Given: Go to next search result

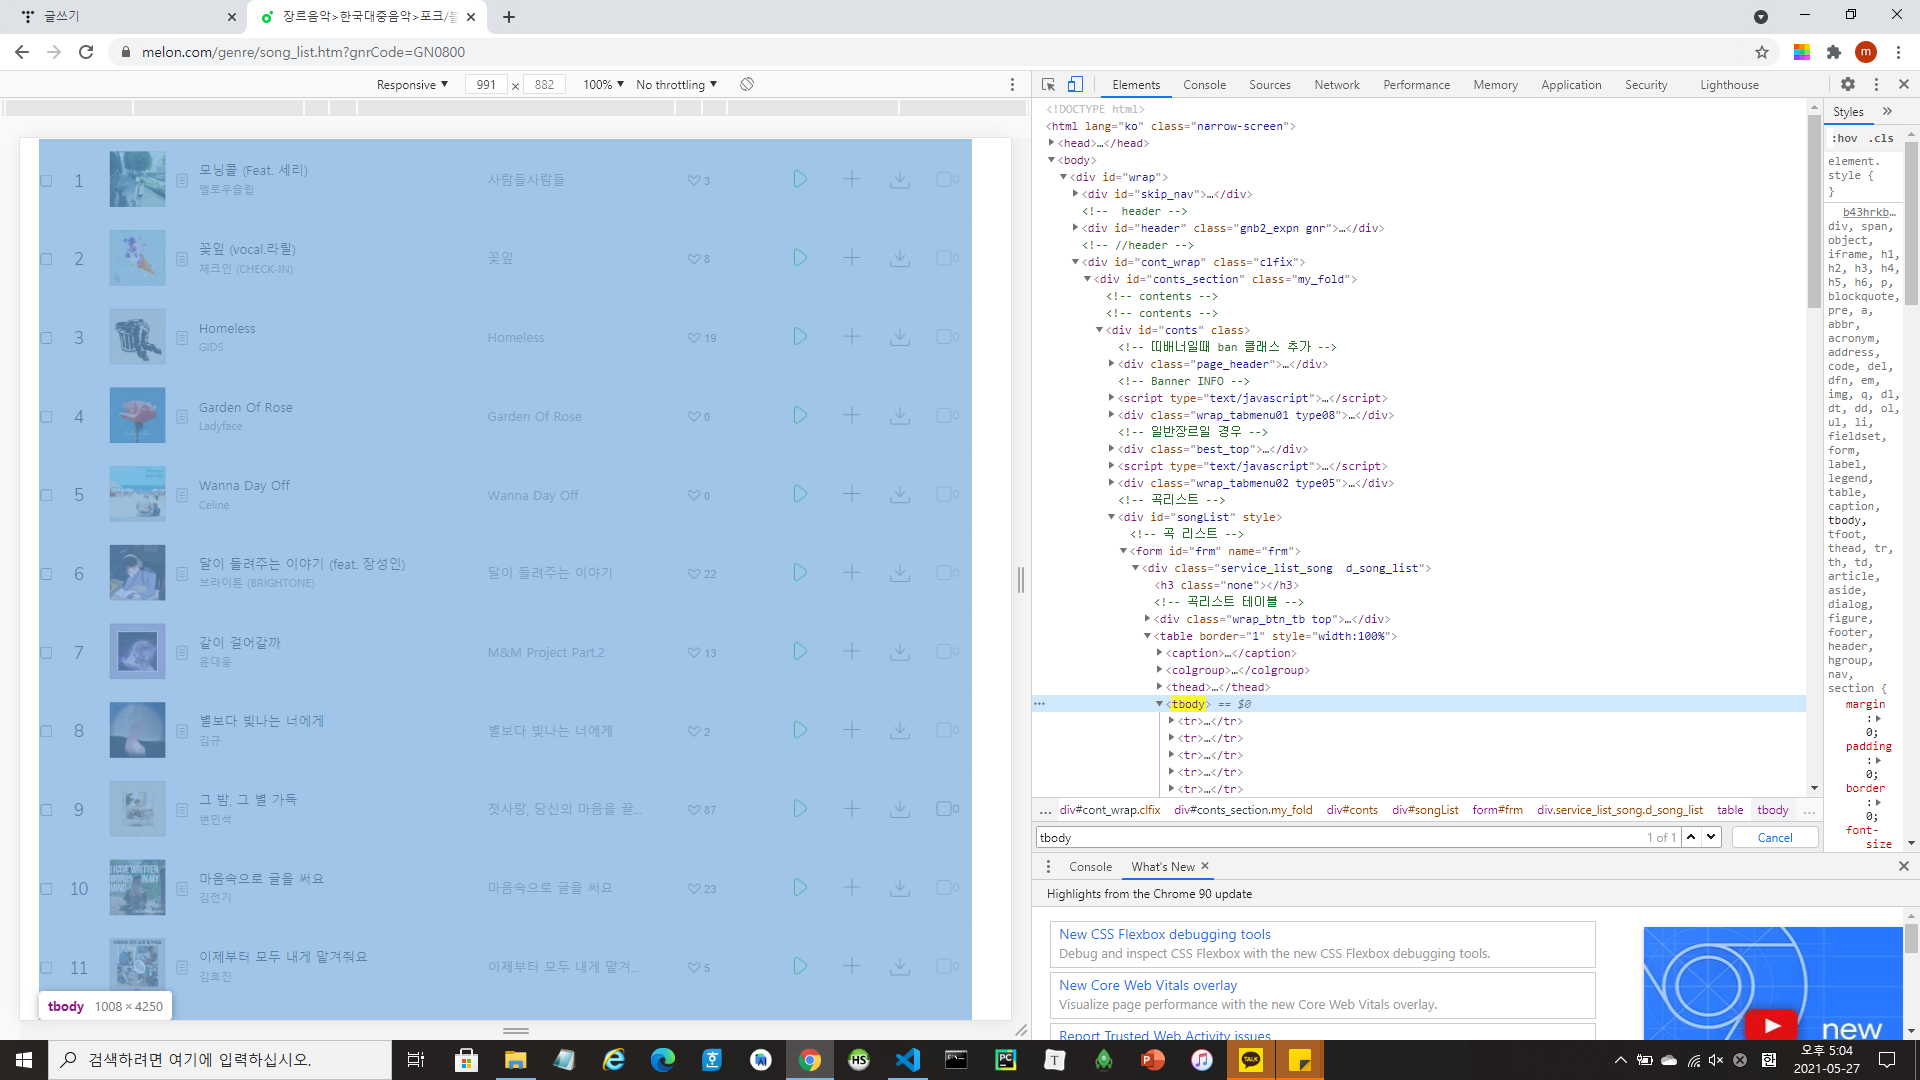Looking at the screenshot, I should coord(1711,837).
